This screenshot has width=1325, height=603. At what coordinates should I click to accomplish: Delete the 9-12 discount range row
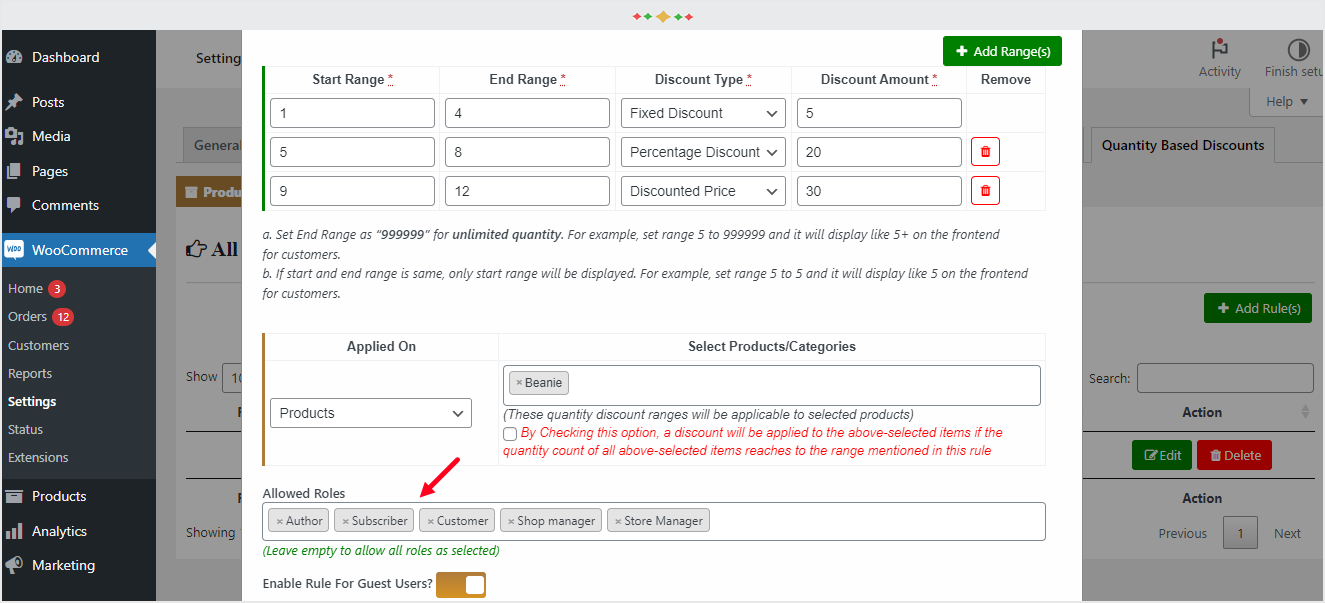pyautogui.click(x=985, y=190)
